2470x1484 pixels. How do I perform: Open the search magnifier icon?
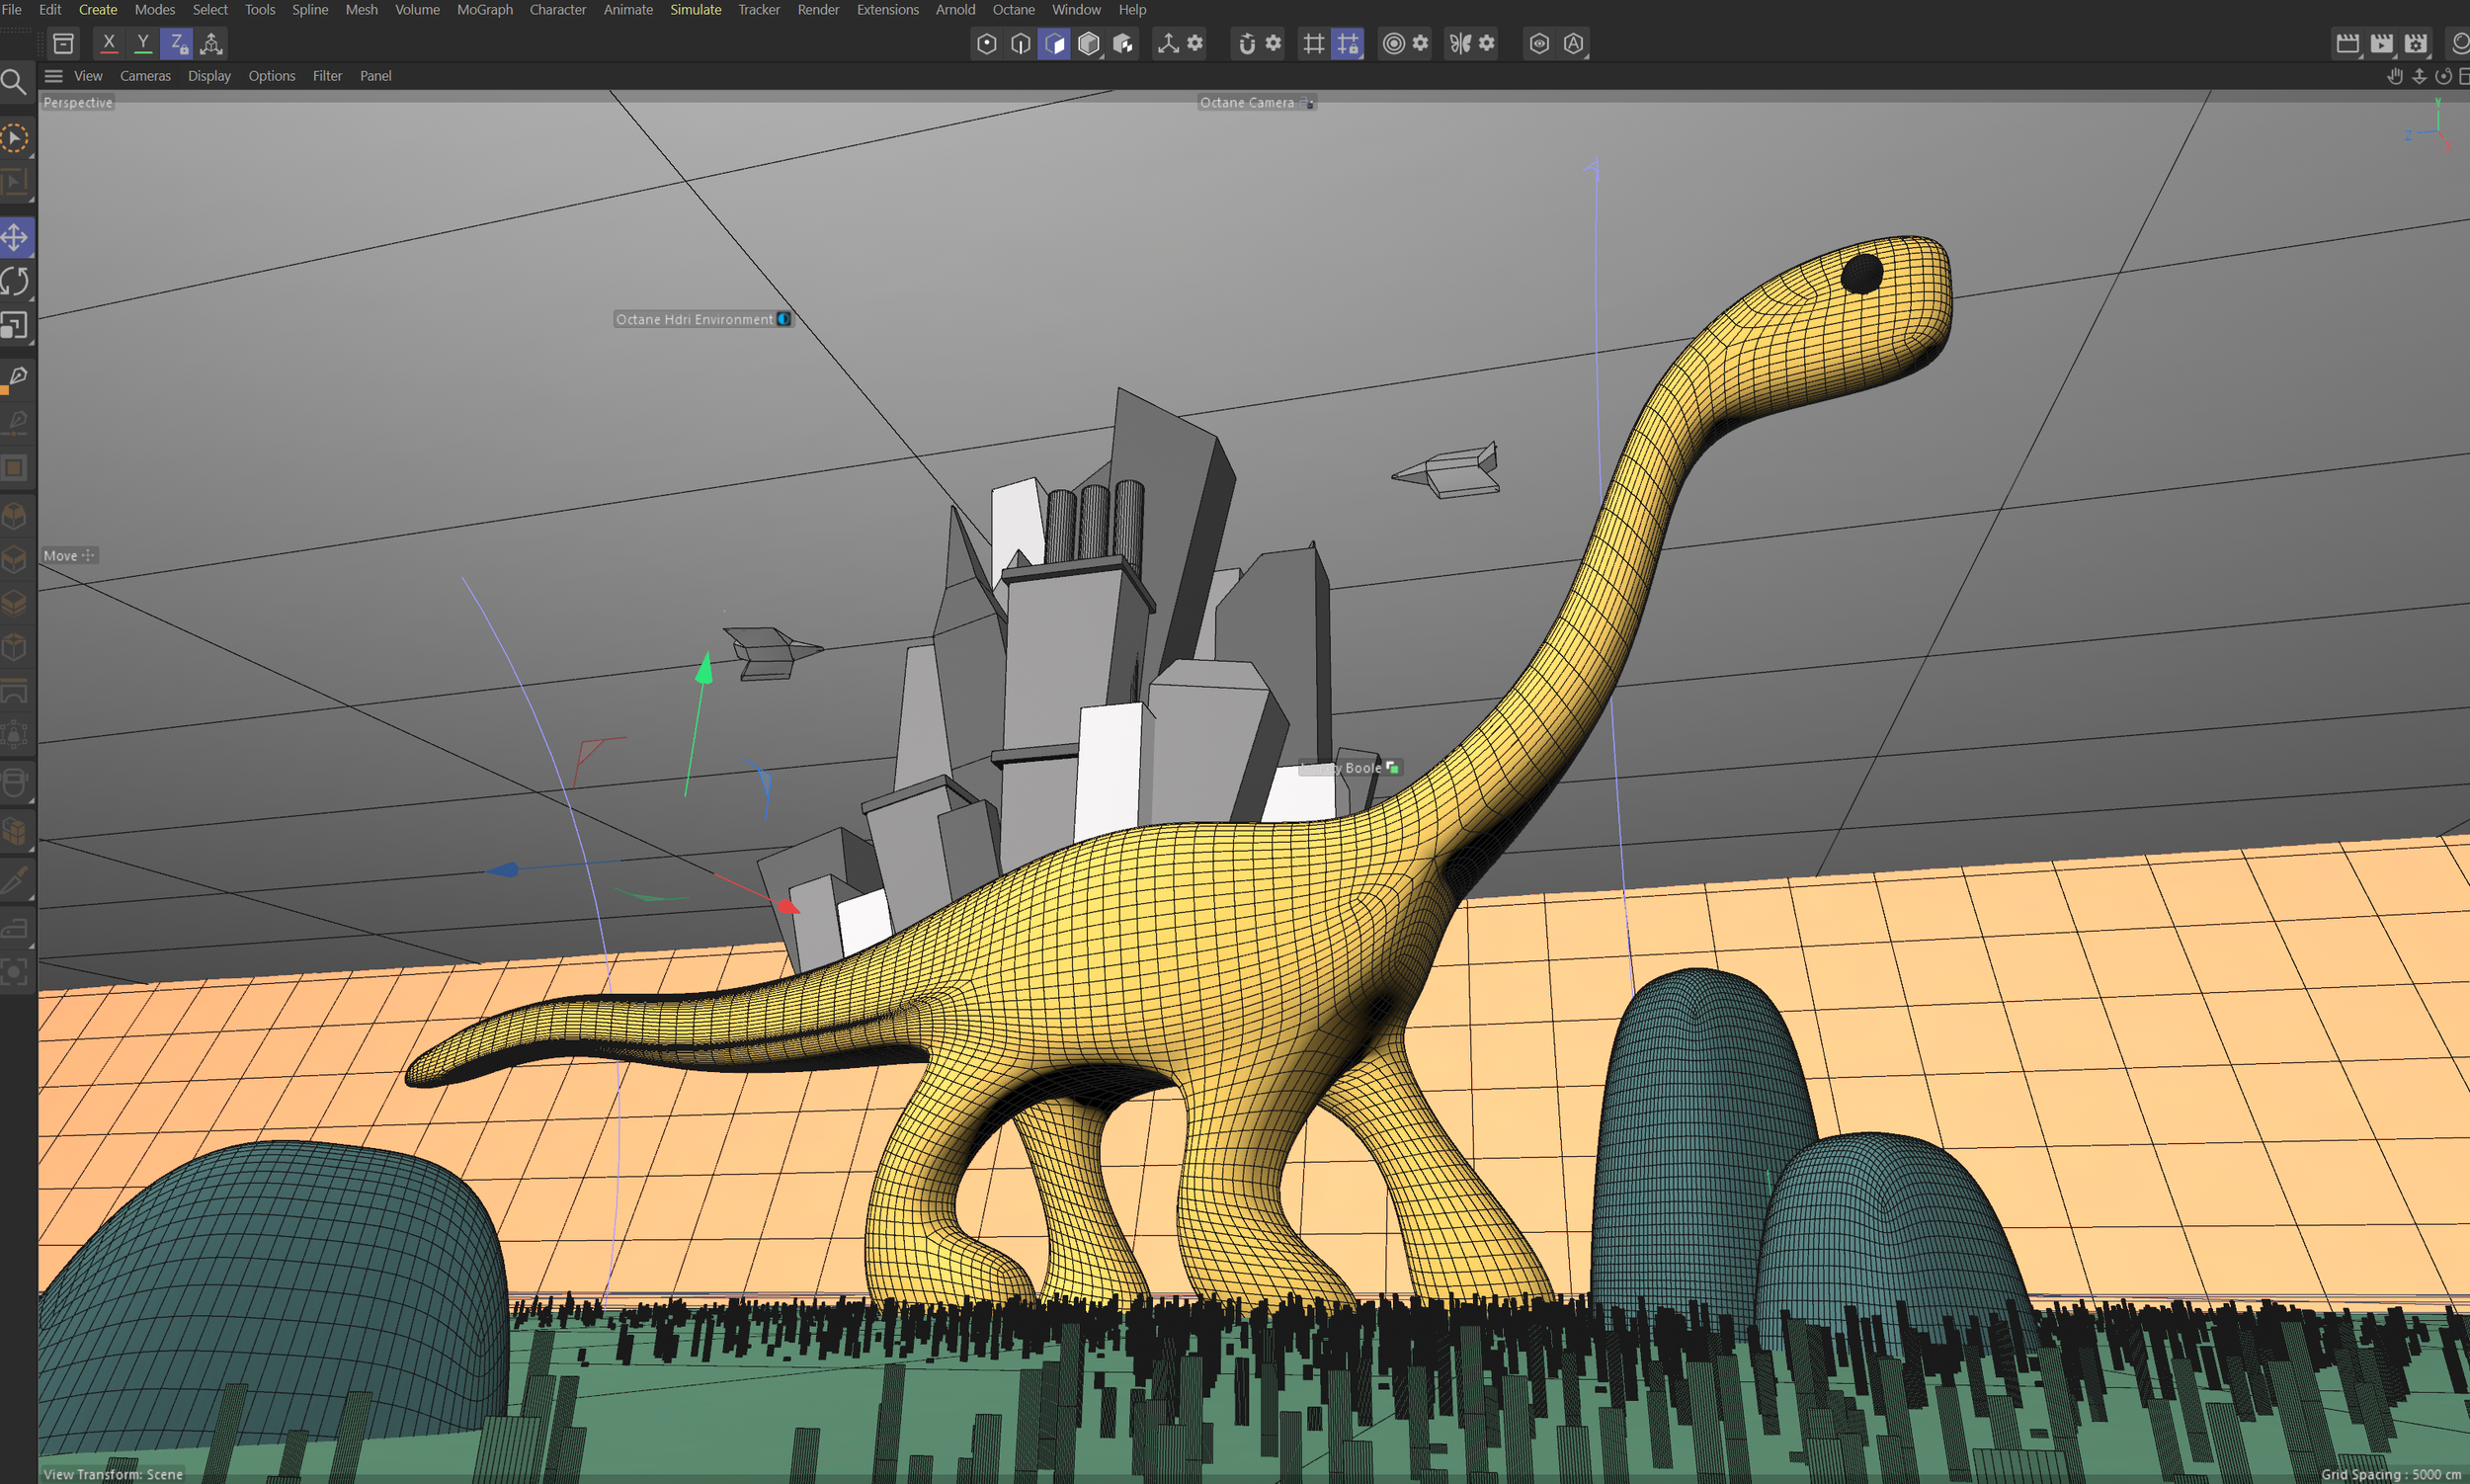pyautogui.click(x=14, y=81)
